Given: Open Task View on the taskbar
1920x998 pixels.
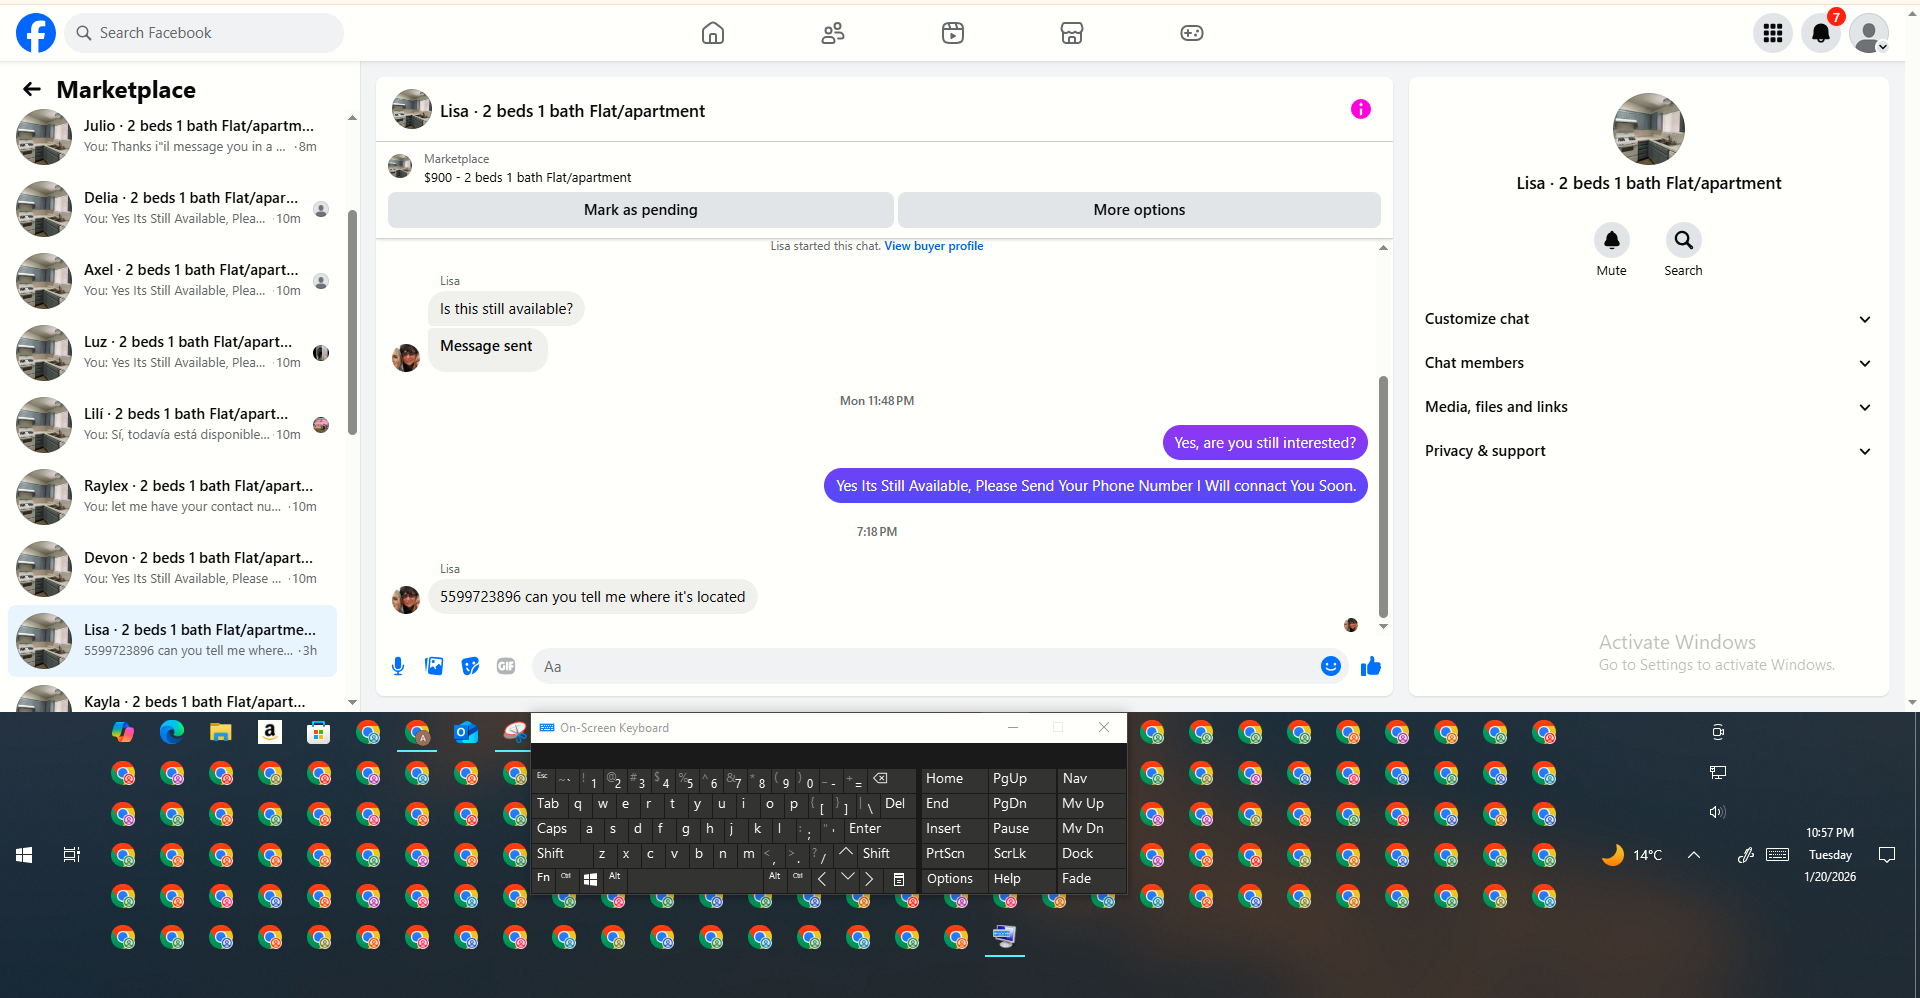Looking at the screenshot, I should click(x=72, y=855).
